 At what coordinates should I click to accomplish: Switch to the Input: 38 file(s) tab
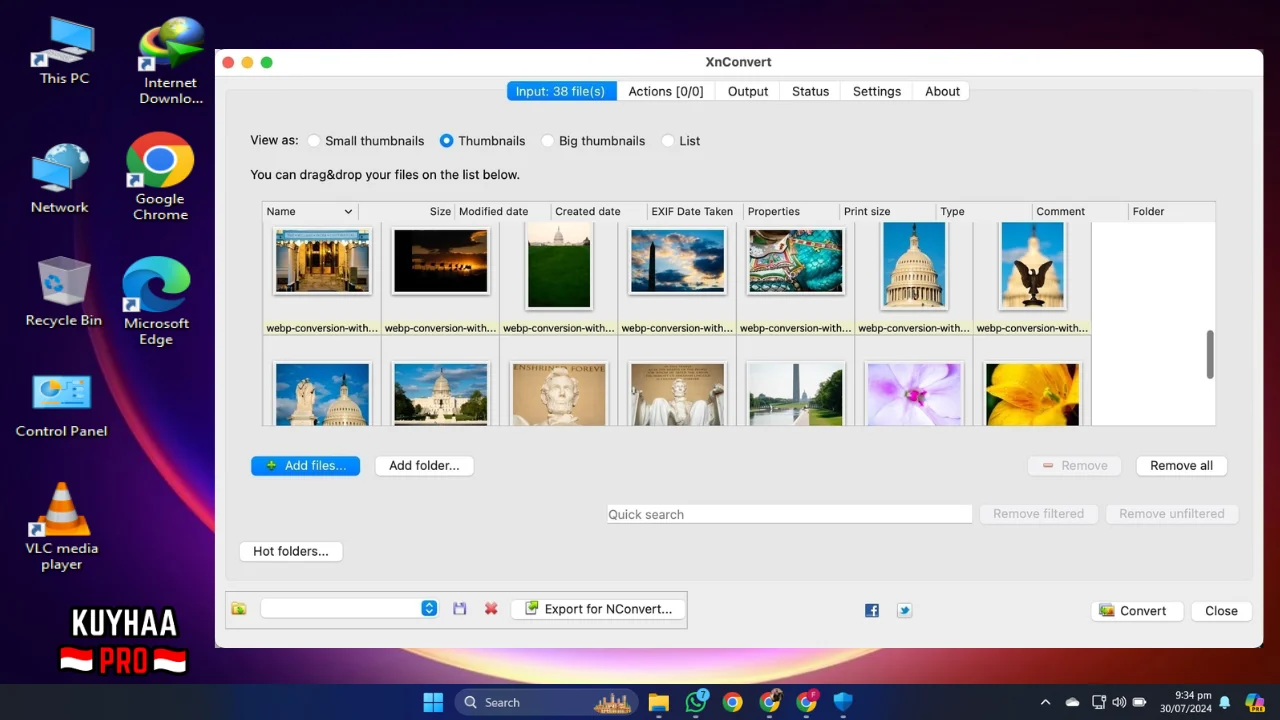(x=561, y=91)
